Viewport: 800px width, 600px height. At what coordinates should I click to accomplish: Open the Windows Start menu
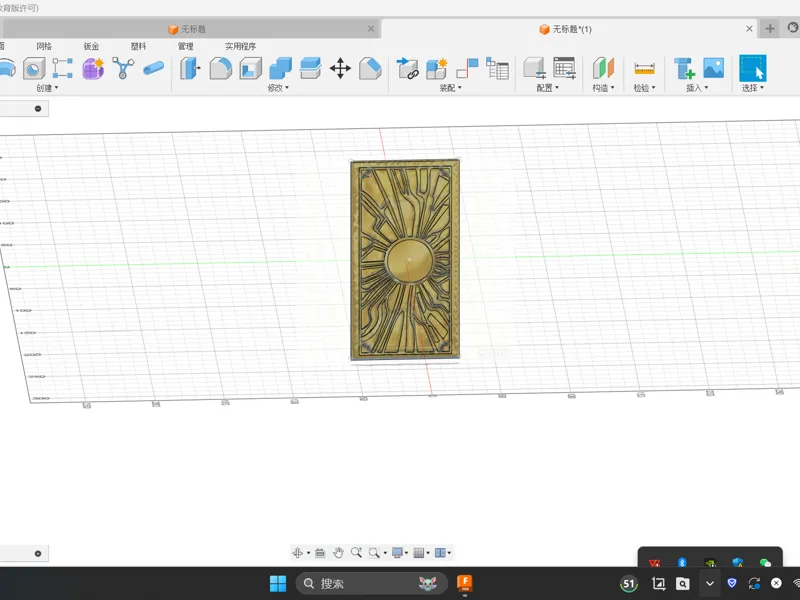[x=278, y=583]
